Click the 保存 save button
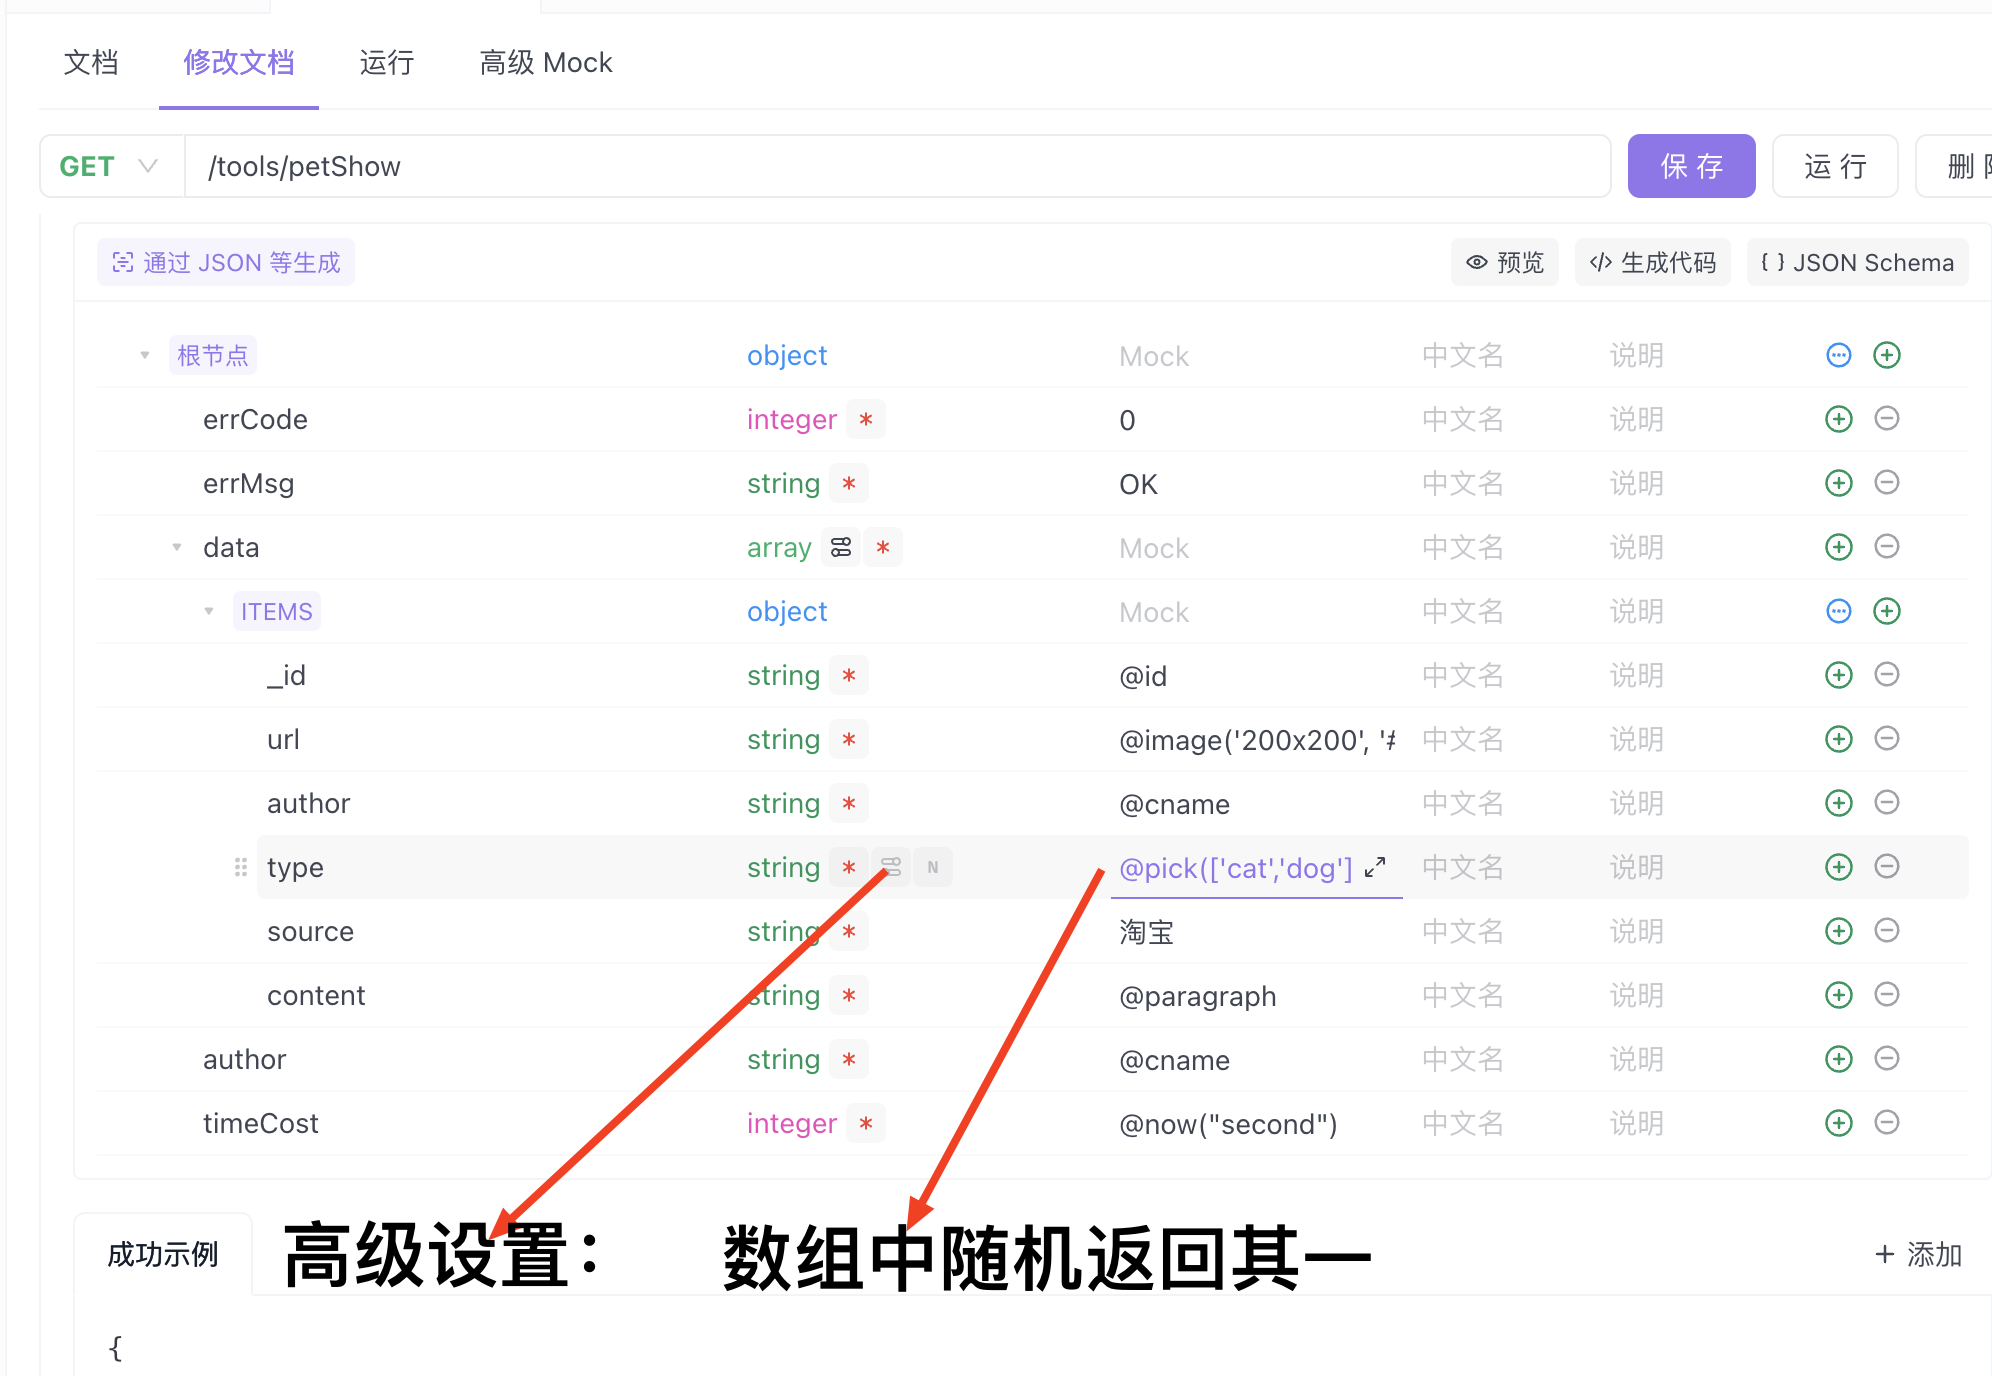Image resolution: width=1992 pixels, height=1376 pixels. point(1691,166)
